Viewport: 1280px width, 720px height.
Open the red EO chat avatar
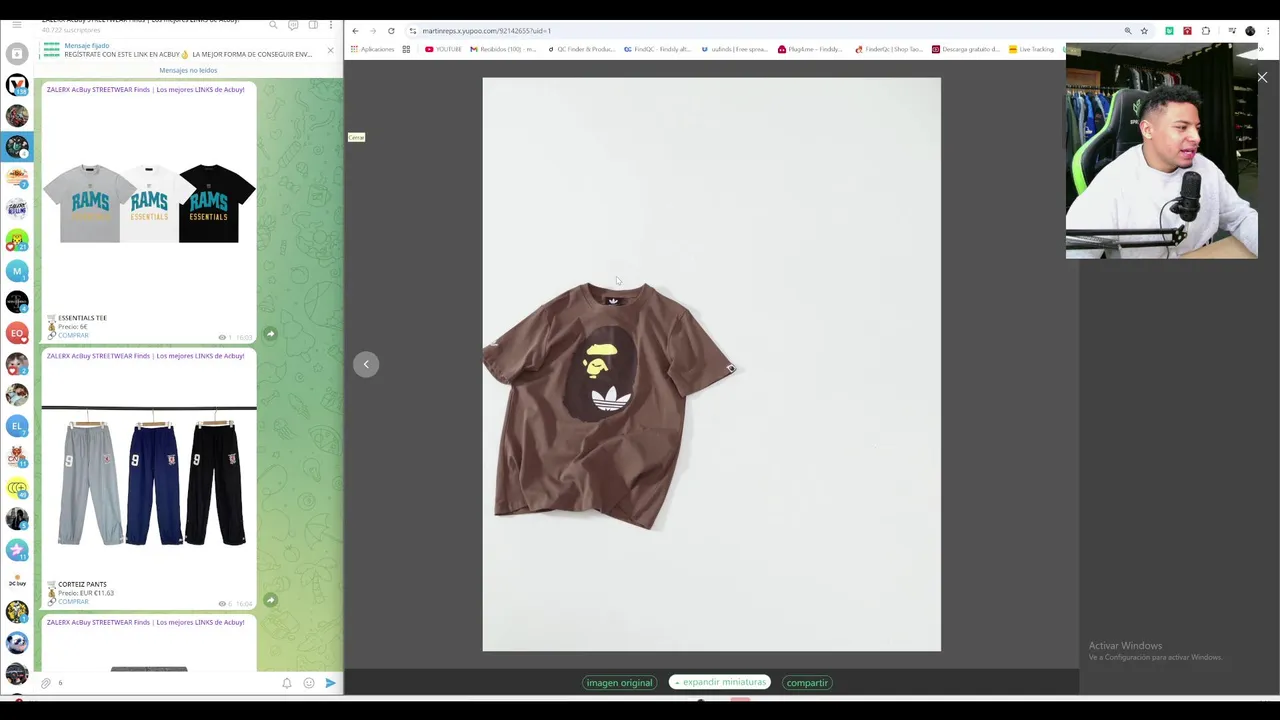pyautogui.click(x=17, y=333)
